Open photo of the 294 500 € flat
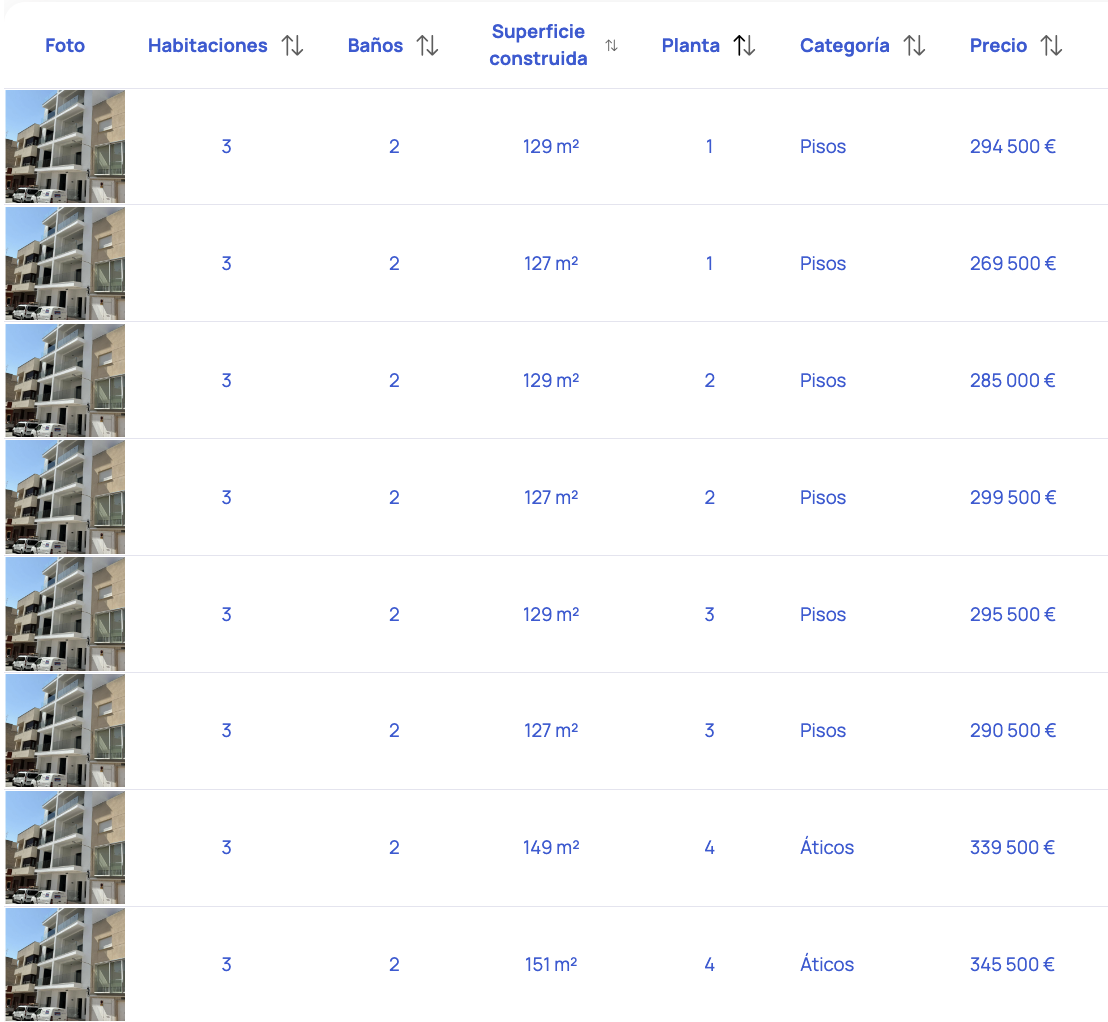Image resolution: width=1108 pixels, height=1022 pixels. (x=65, y=146)
